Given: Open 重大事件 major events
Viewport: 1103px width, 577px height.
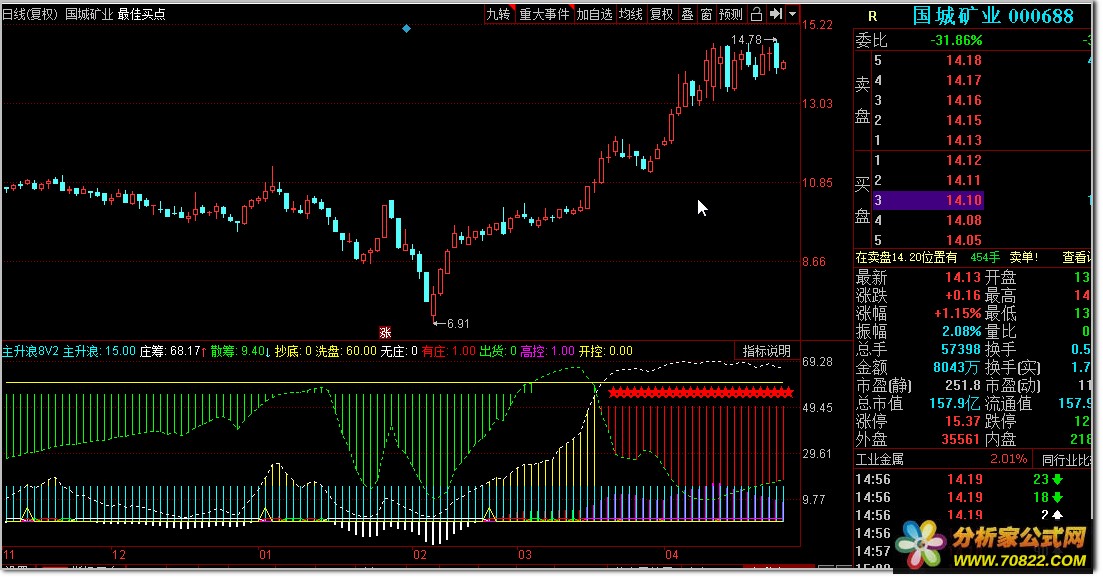Looking at the screenshot, I should (x=544, y=14).
